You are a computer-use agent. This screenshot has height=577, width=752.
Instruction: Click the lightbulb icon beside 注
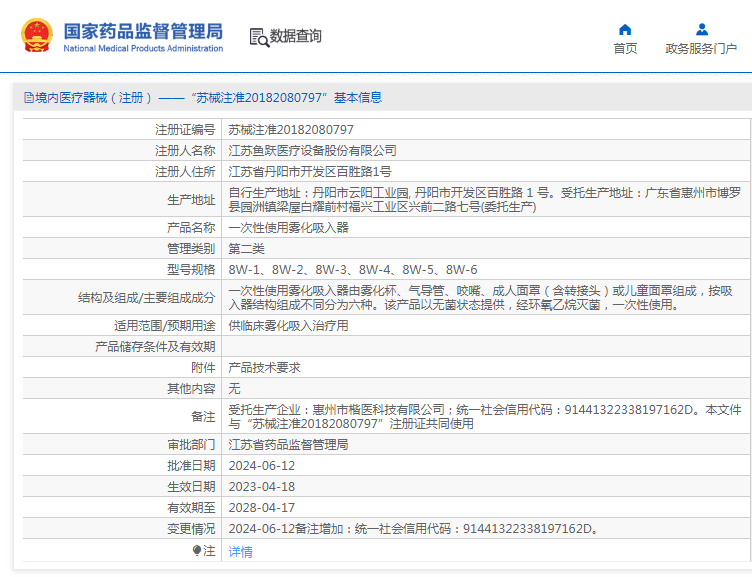coord(197,550)
